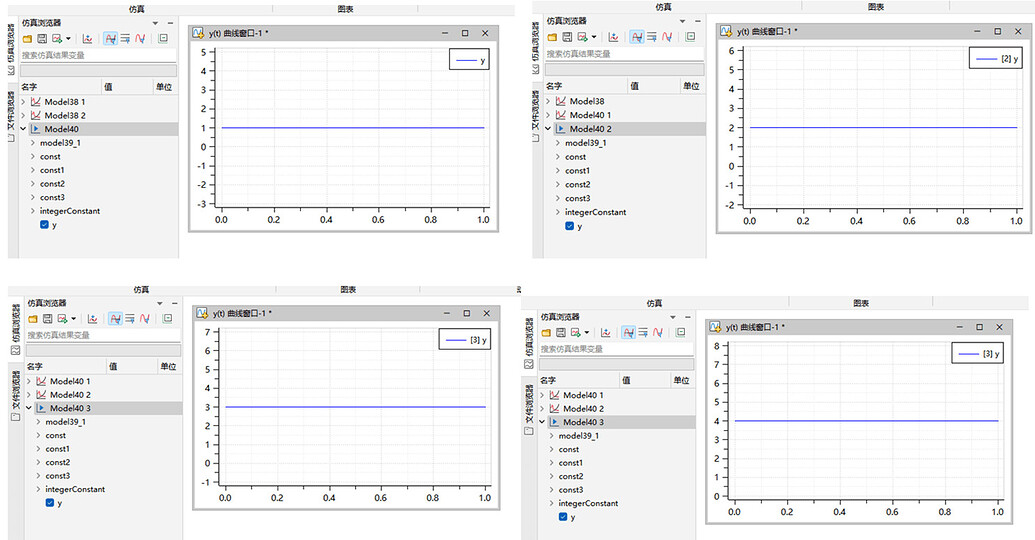Image resolution: width=1035 pixels, height=540 pixels.
Task: Export icon in panel with Model40 2 selected
Action: click(583, 37)
